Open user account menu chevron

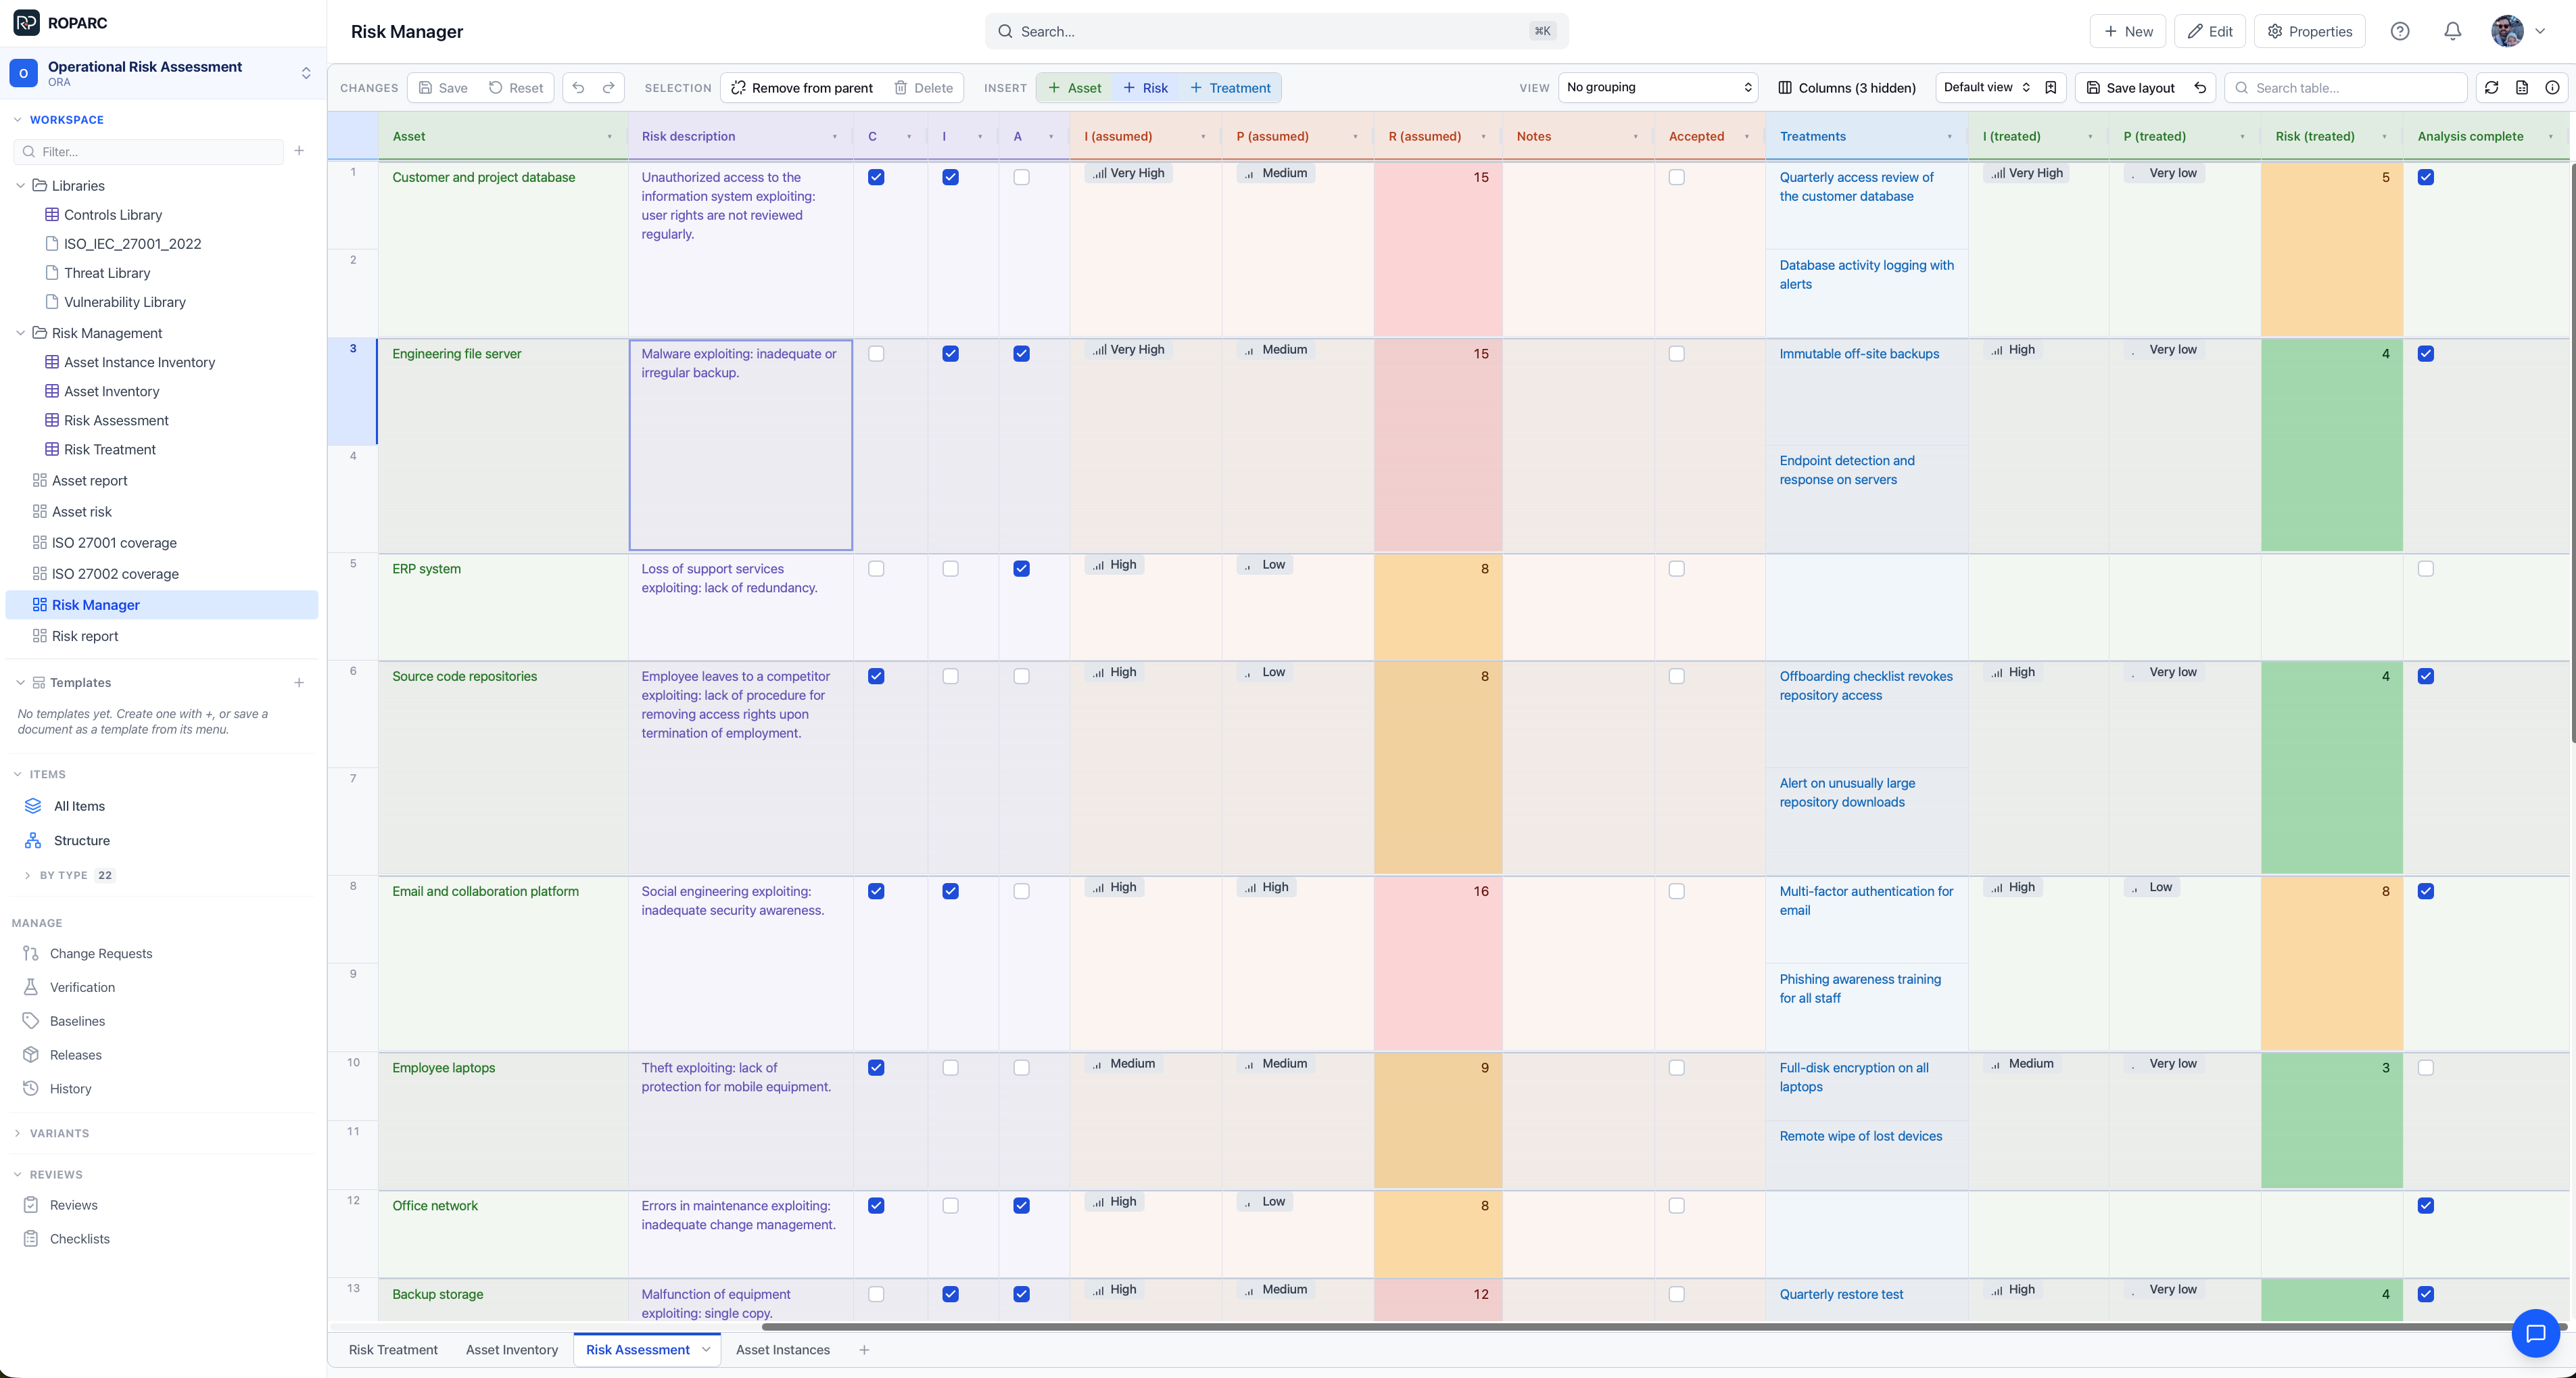click(x=2540, y=31)
